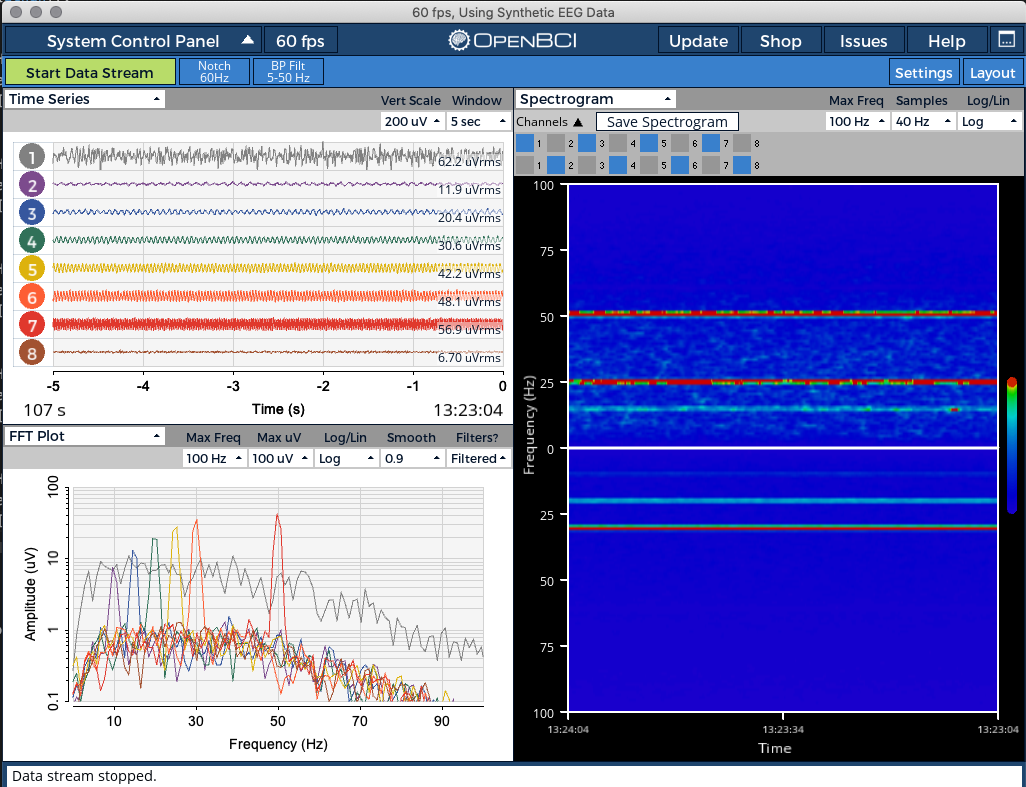Open the FFT Plot widget selector
The height and width of the screenshot is (787, 1026).
[x=85, y=436]
